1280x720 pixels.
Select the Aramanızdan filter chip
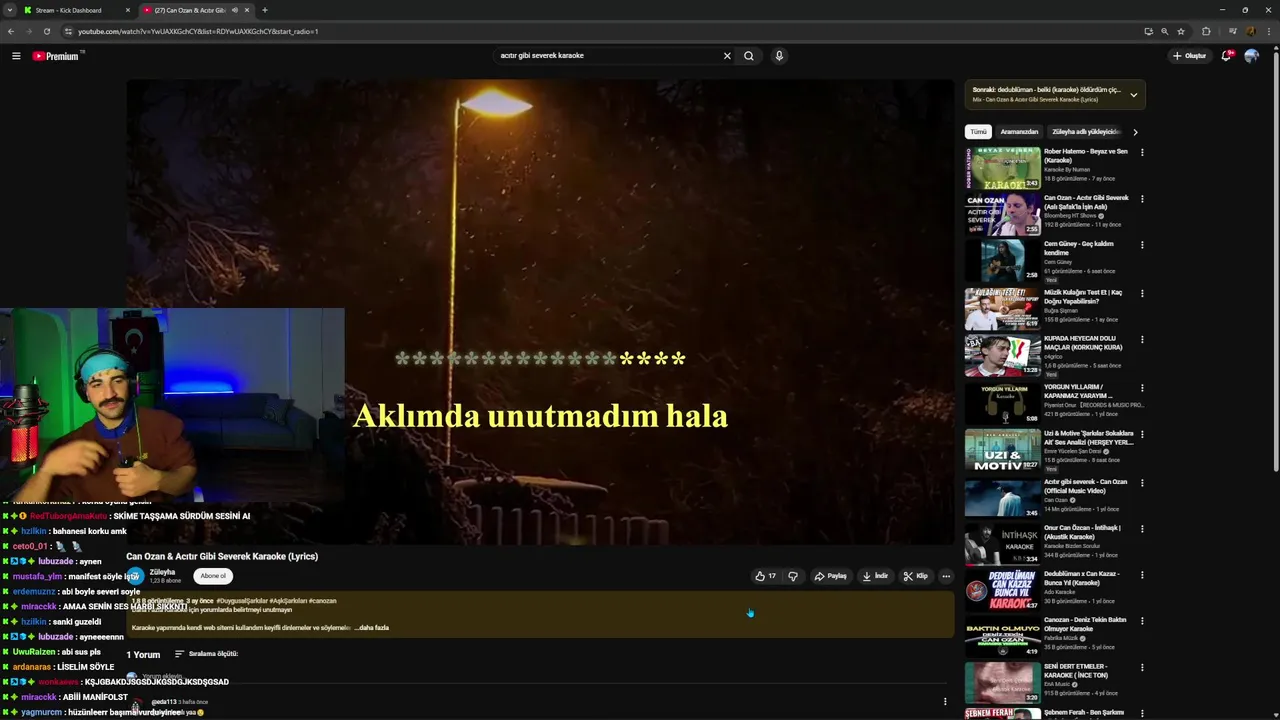[1019, 132]
